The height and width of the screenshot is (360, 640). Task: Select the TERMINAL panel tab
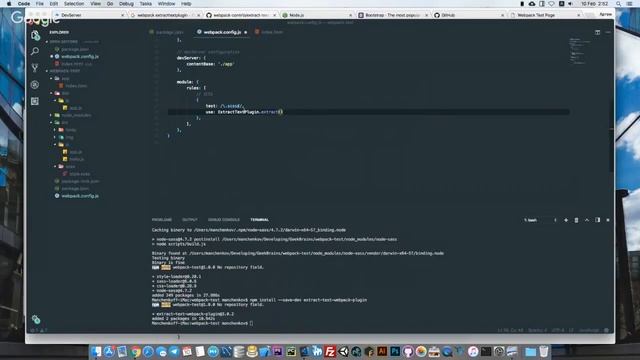pyautogui.click(x=260, y=220)
